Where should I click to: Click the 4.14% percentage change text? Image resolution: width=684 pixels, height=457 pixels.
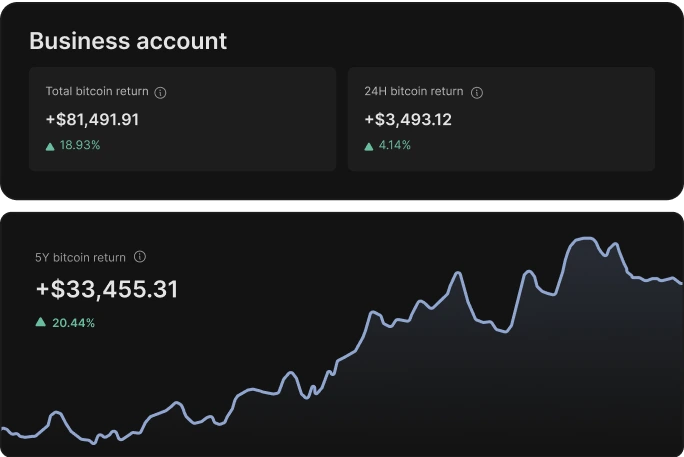(394, 145)
